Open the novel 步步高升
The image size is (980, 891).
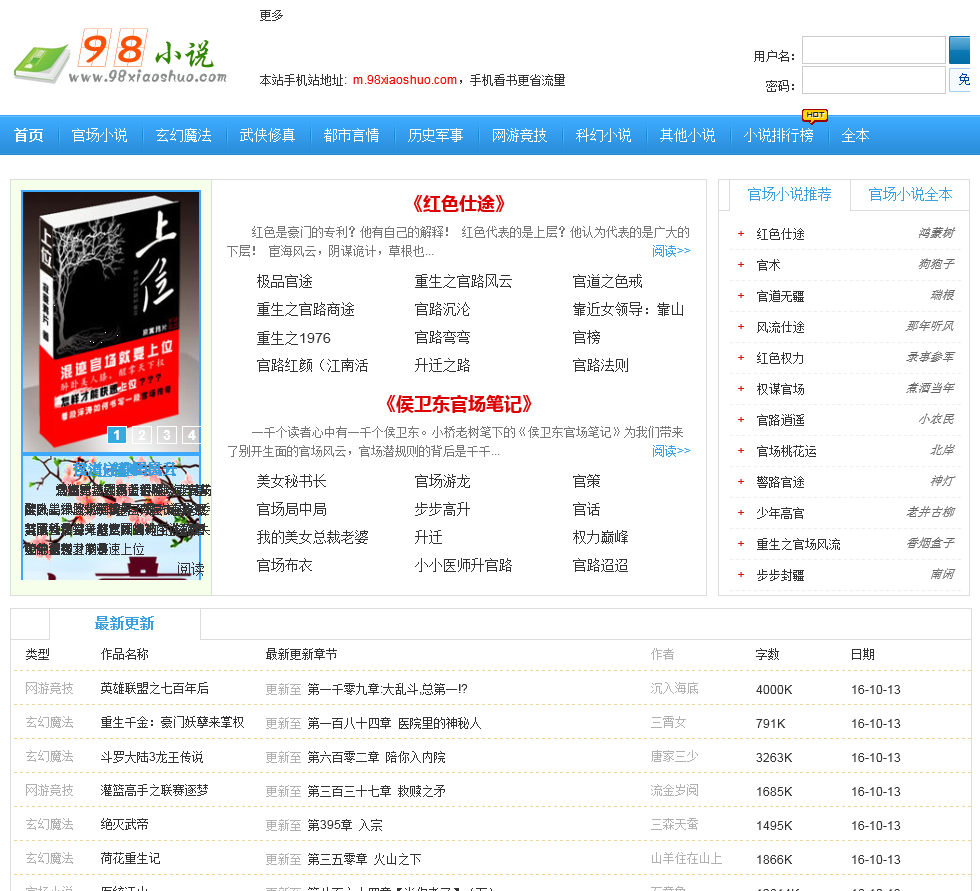(x=442, y=510)
